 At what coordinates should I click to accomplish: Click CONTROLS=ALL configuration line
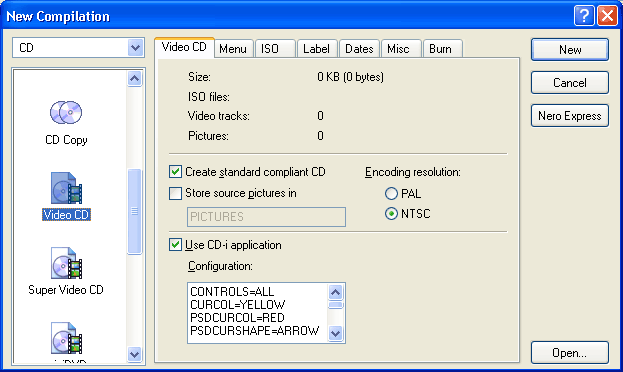tap(232, 292)
